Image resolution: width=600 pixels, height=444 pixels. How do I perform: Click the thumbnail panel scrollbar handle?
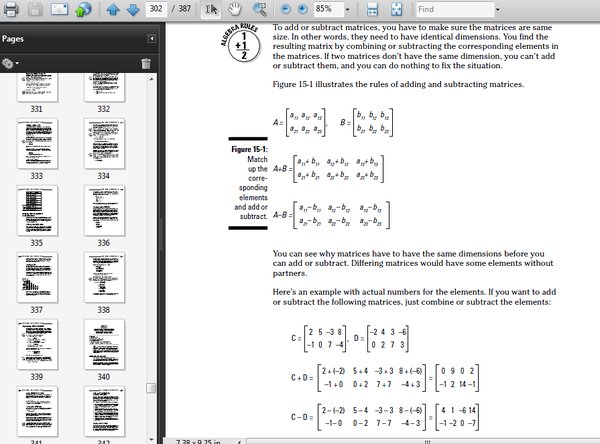point(152,388)
